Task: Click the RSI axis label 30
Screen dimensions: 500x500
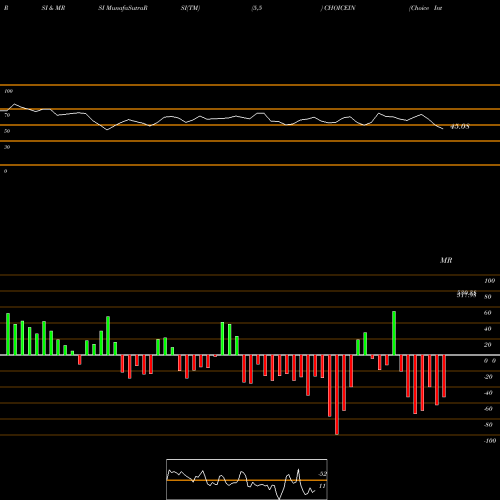Action: tap(7, 147)
